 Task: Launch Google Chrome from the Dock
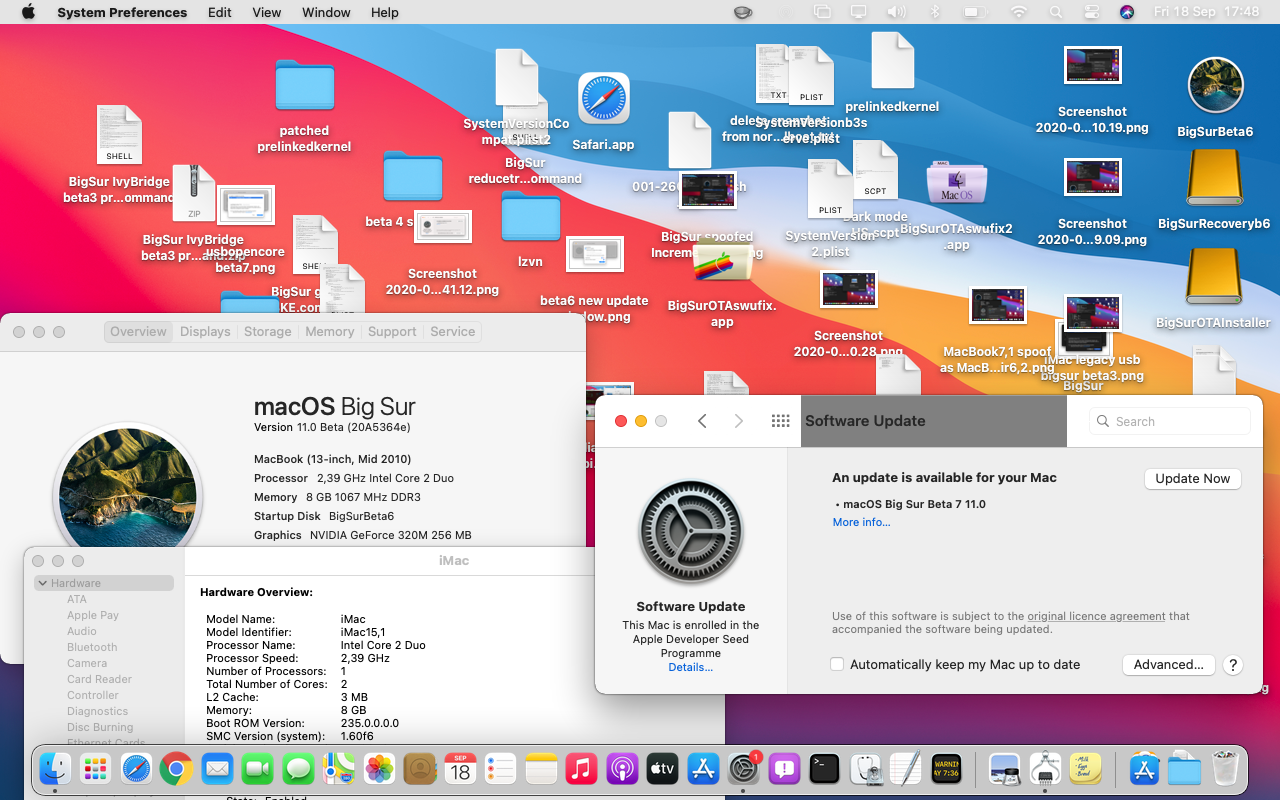pyautogui.click(x=177, y=769)
